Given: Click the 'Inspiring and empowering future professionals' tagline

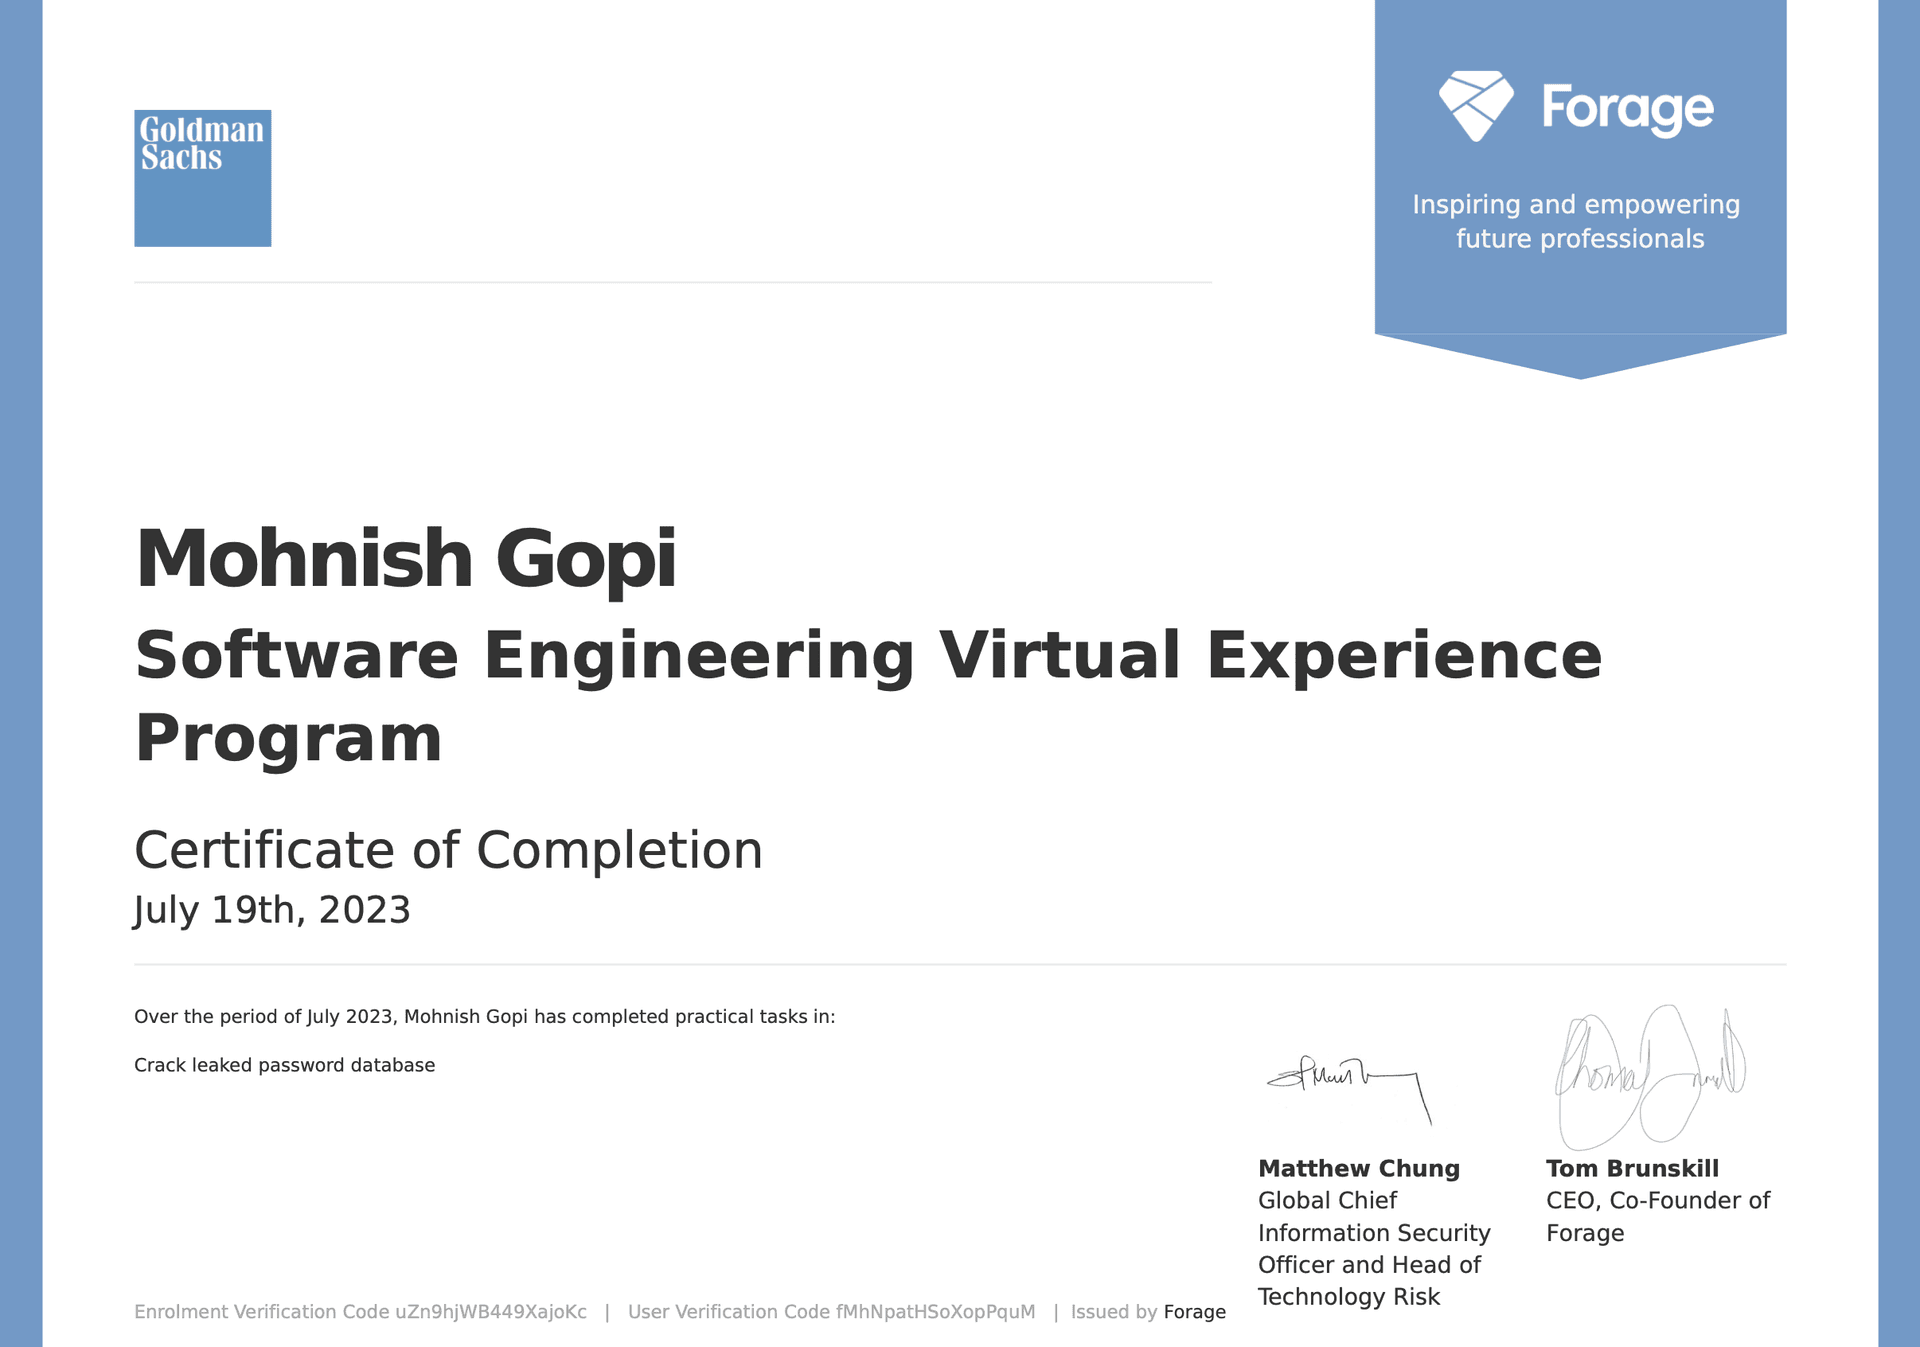Looking at the screenshot, I should (1578, 222).
